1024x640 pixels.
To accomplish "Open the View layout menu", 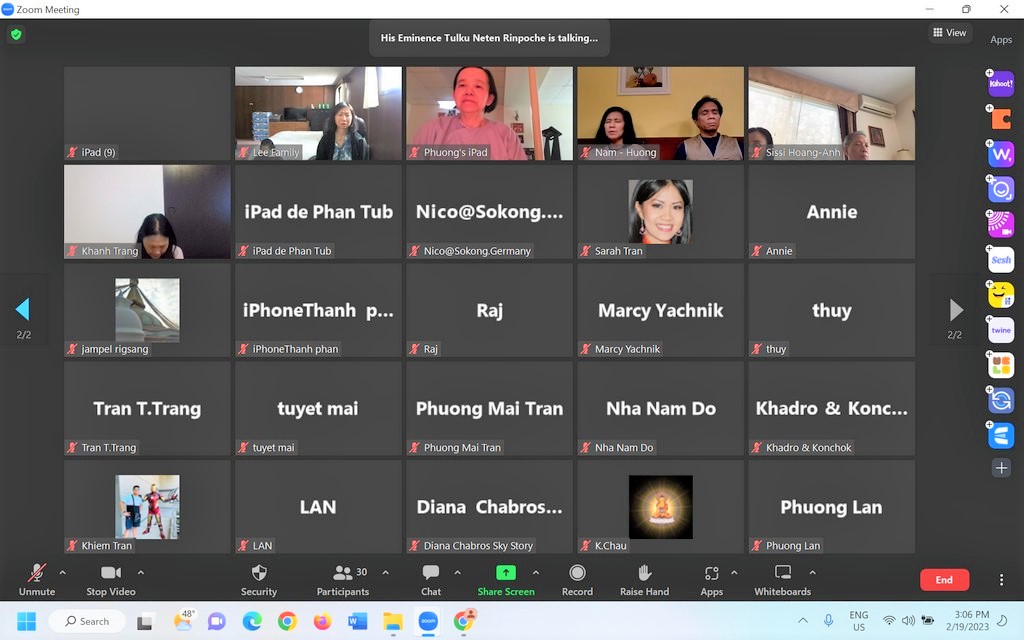I will click(x=949, y=33).
